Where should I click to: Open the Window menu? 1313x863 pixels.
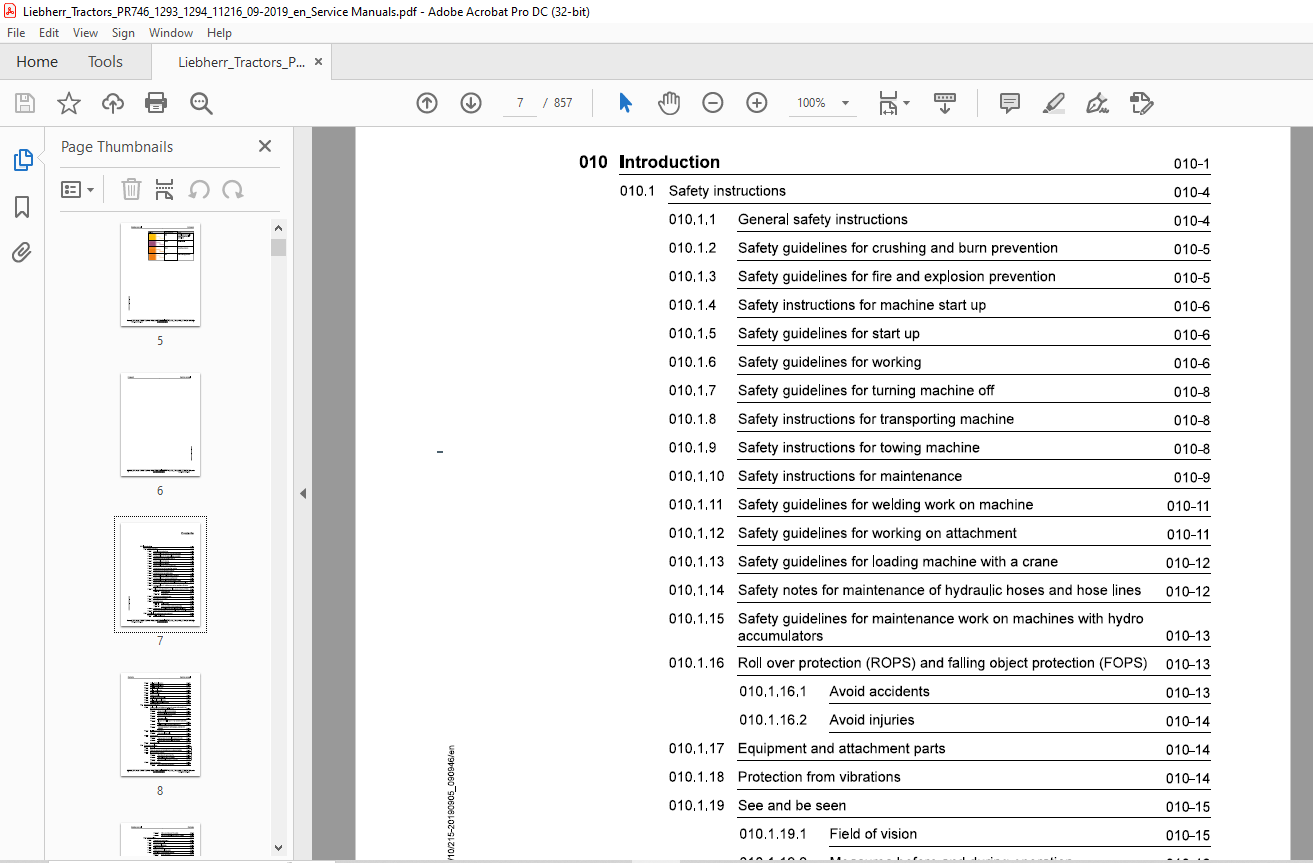point(171,33)
